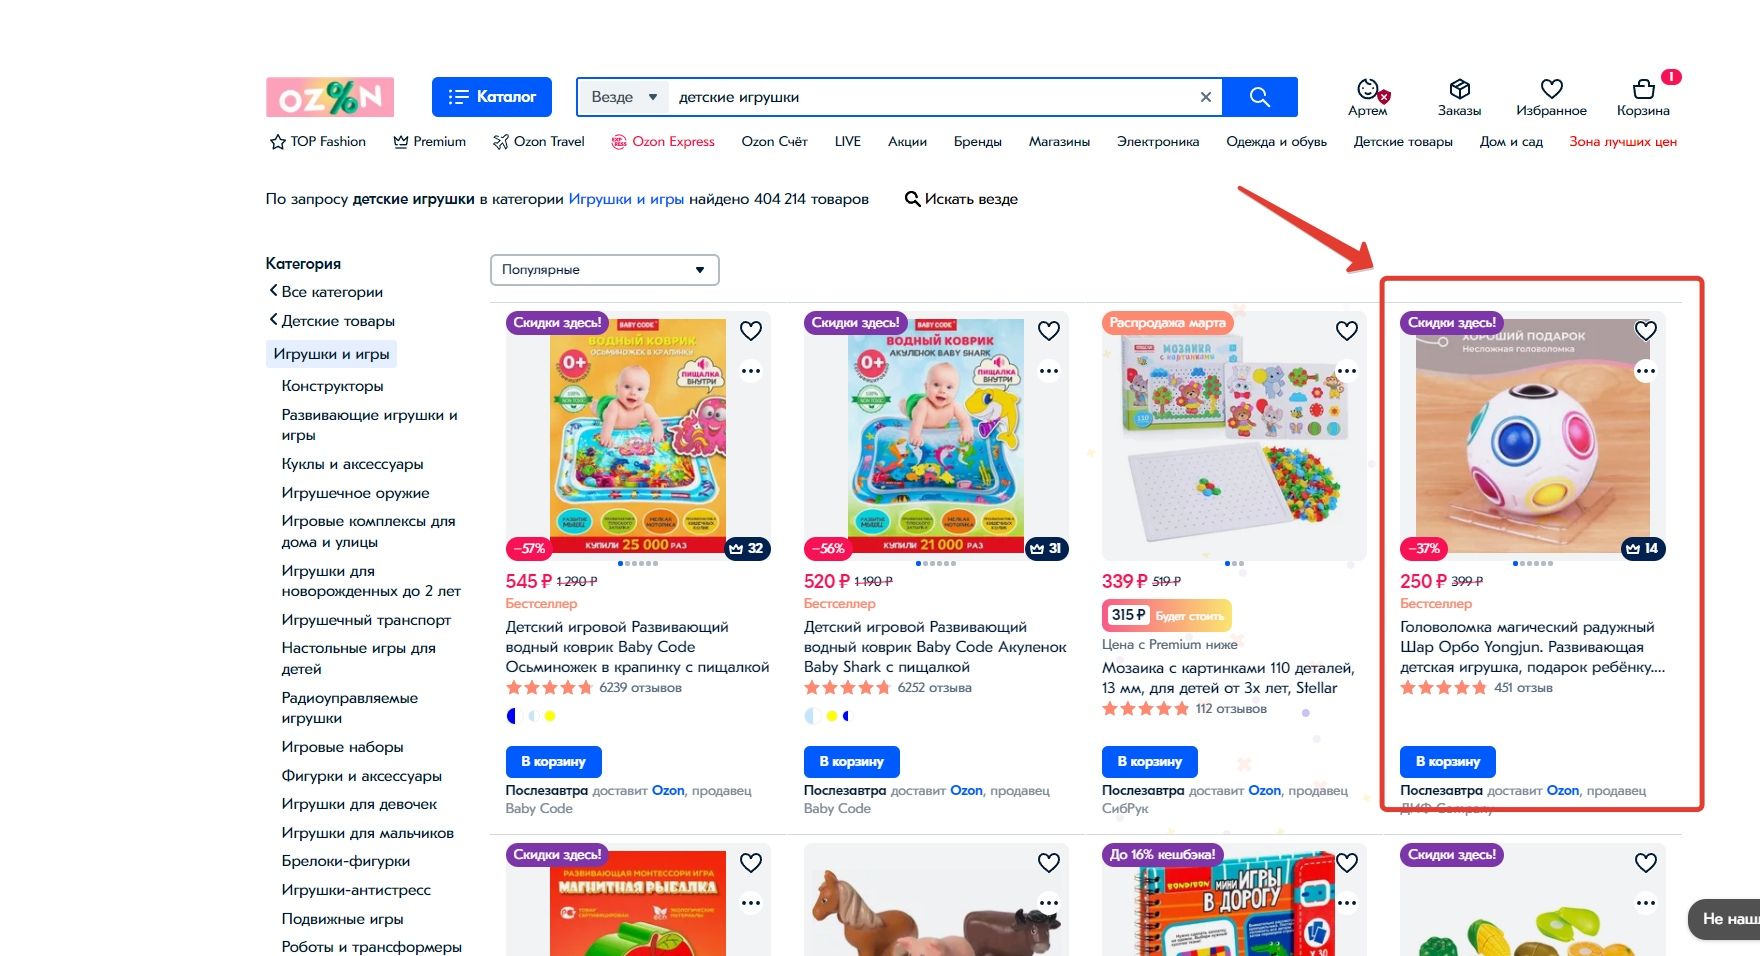1760x956 pixels.
Task: Clear search field with X icon
Action: pyautogui.click(x=1205, y=97)
